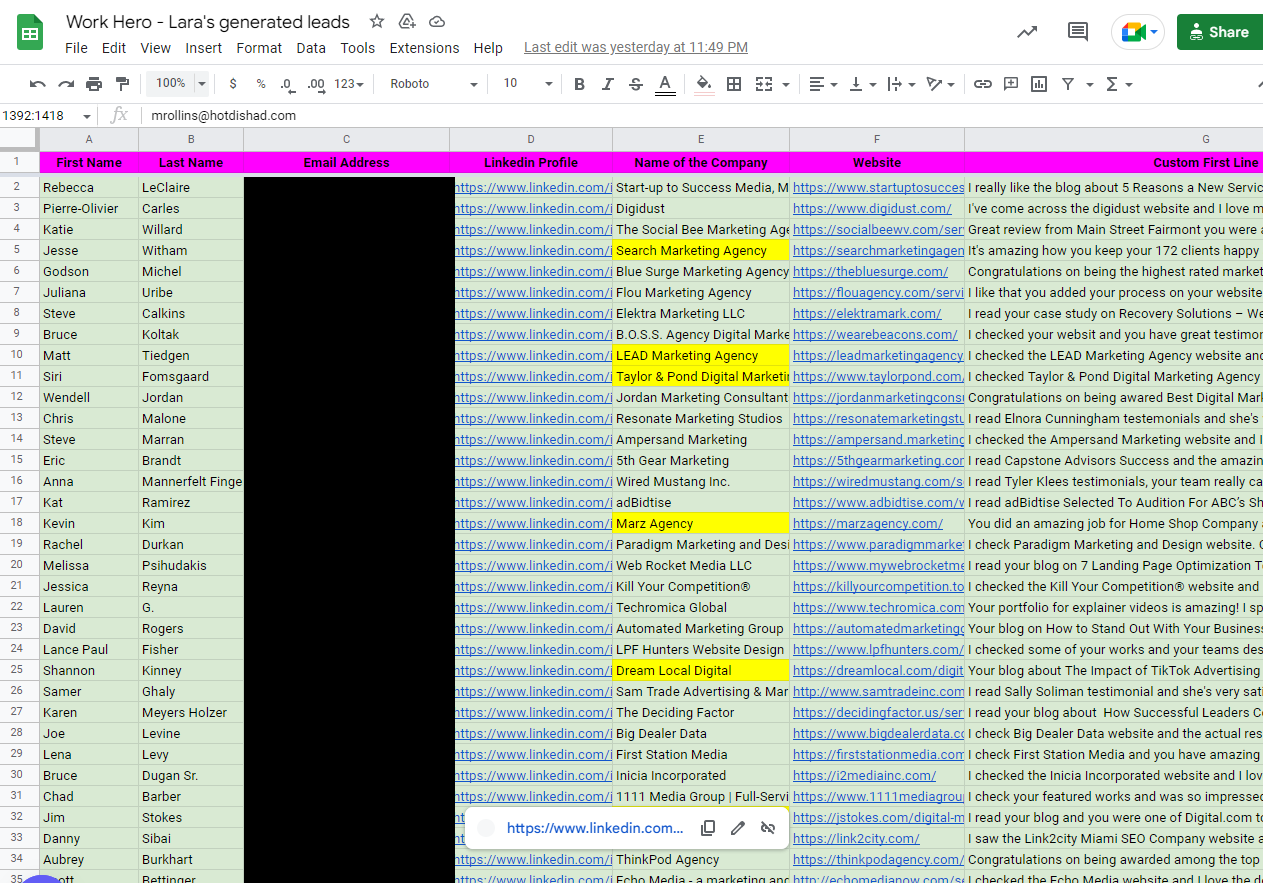Screen dimensions: 1263x883
Task: Format as currency with the dollar icon
Action: pyautogui.click(x=233, y=84)
